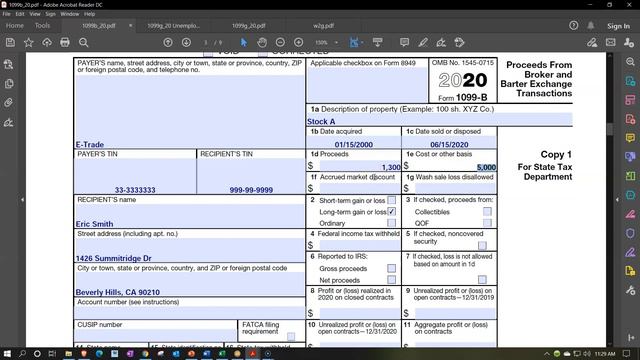Switch to the w2g.pdf tab
This screenshot has width=640, height=360.
pos(323,26)
